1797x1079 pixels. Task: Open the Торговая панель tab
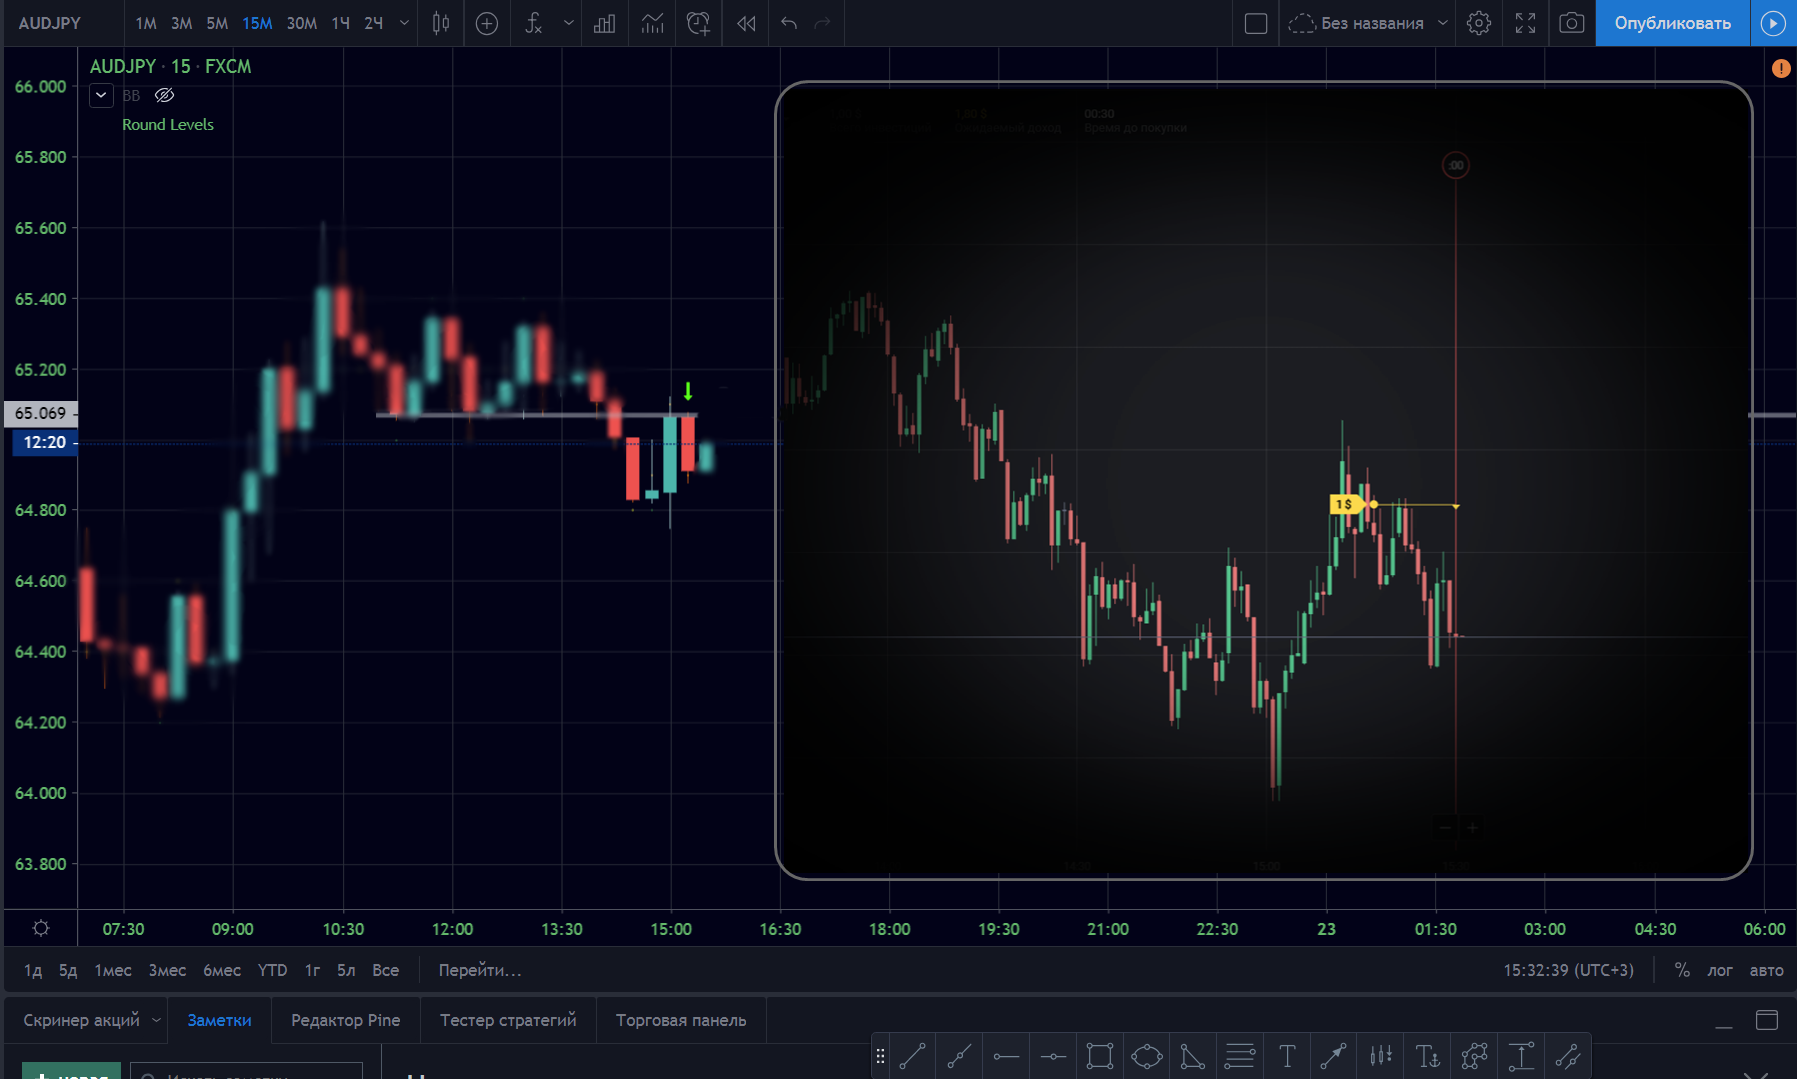click(x=681, y=1020)
